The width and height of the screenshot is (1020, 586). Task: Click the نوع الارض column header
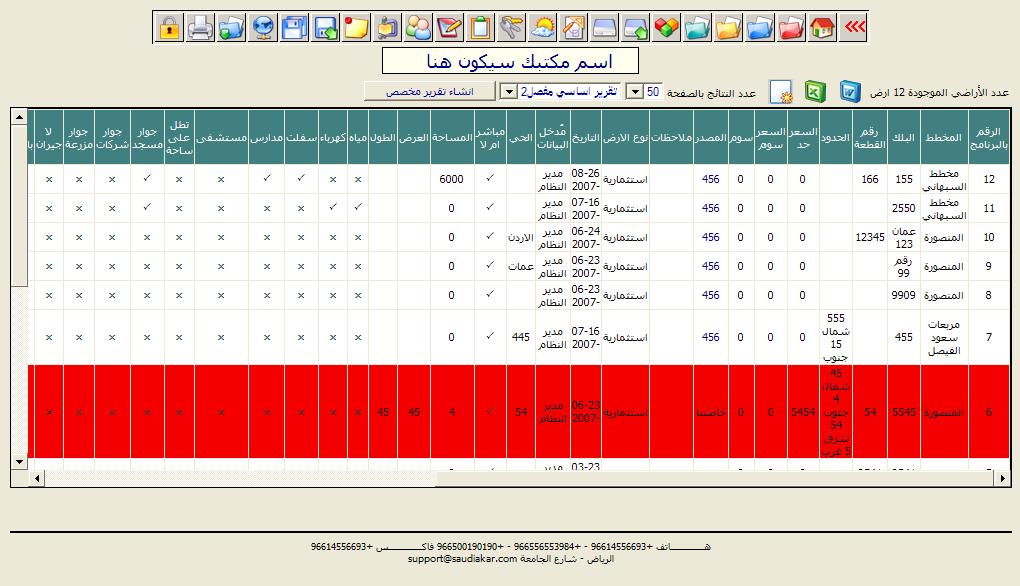coord(625,137)
